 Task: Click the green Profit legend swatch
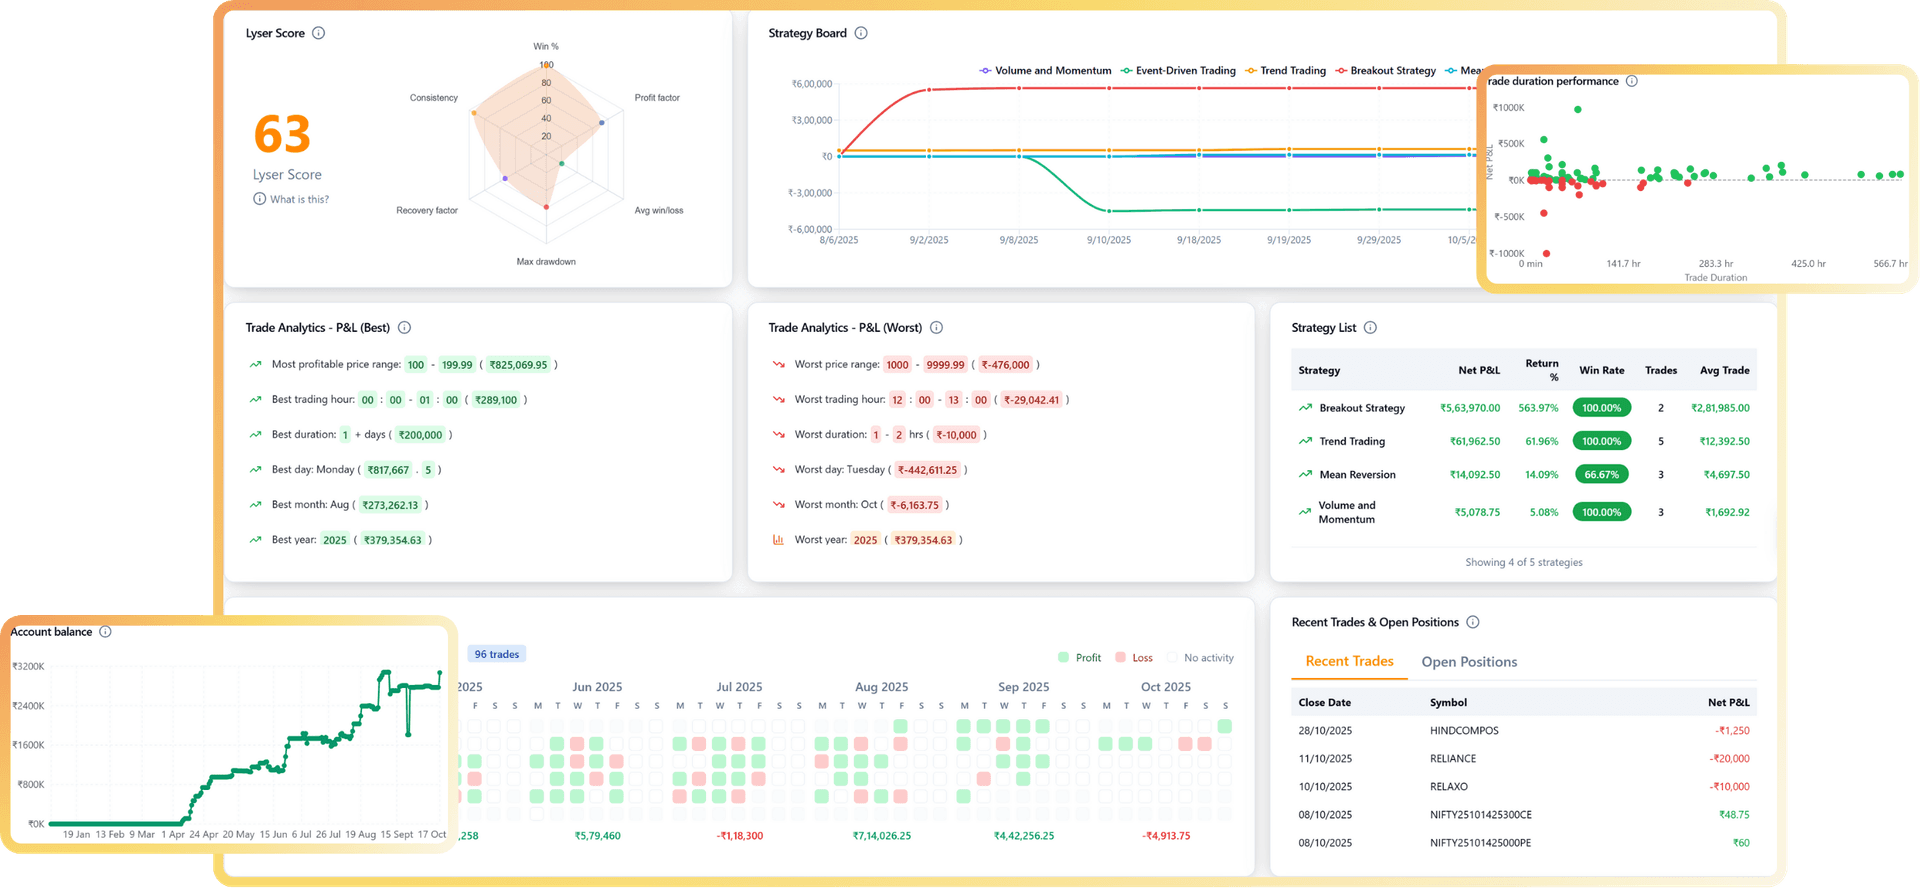[1063, 658]
